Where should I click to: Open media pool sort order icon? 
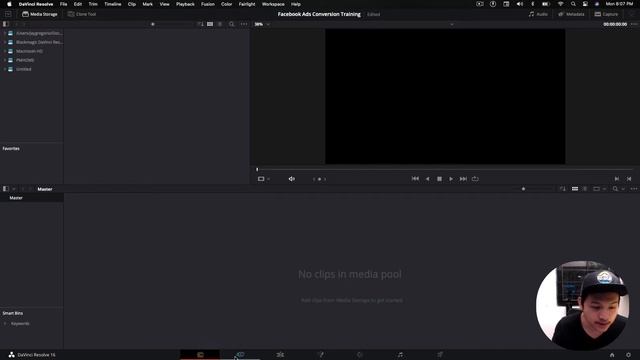[x=563, y=189]
